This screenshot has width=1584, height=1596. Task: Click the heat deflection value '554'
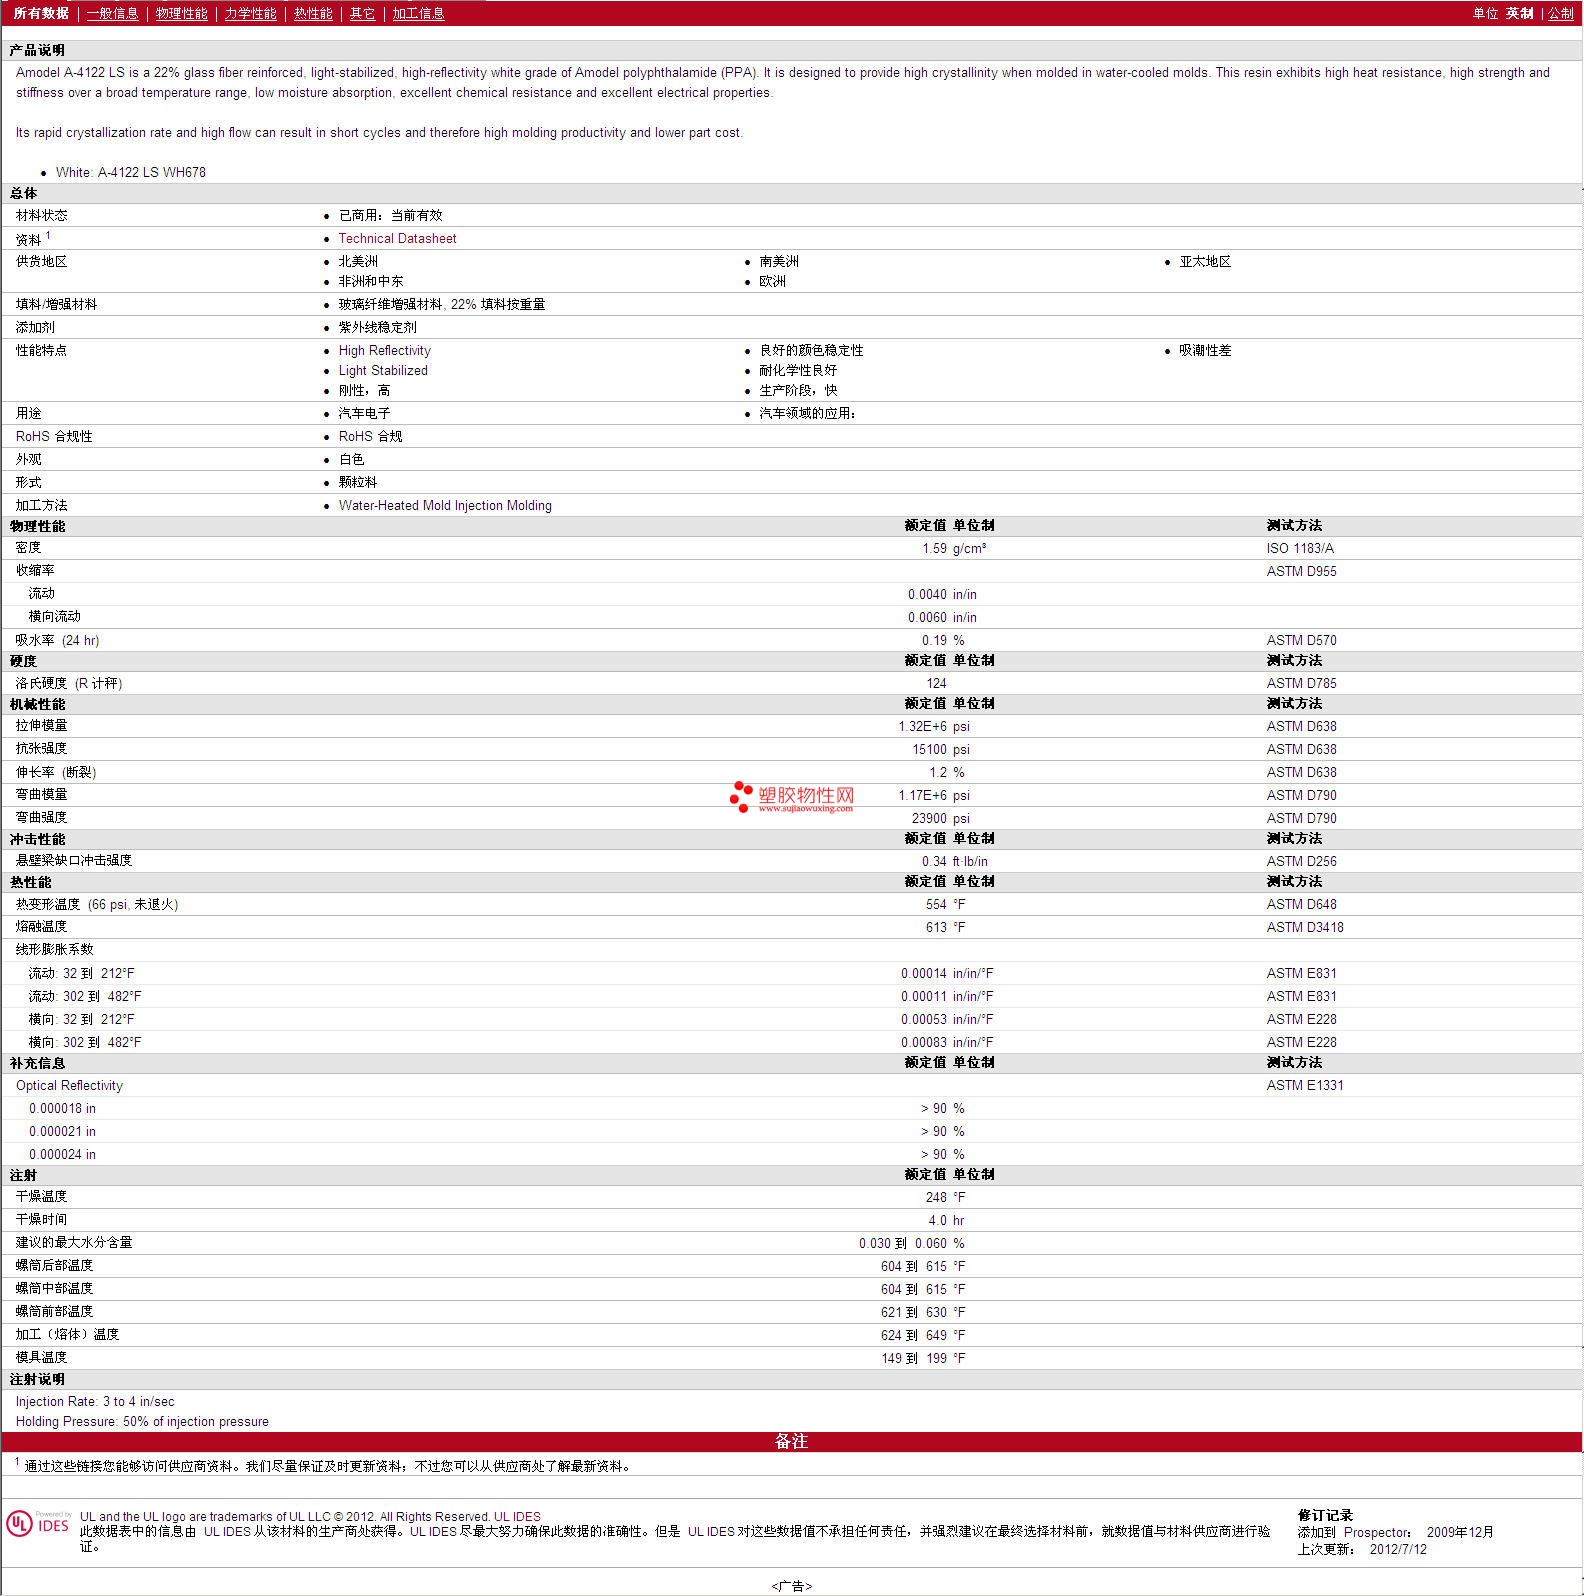click(x=936, y=904)
